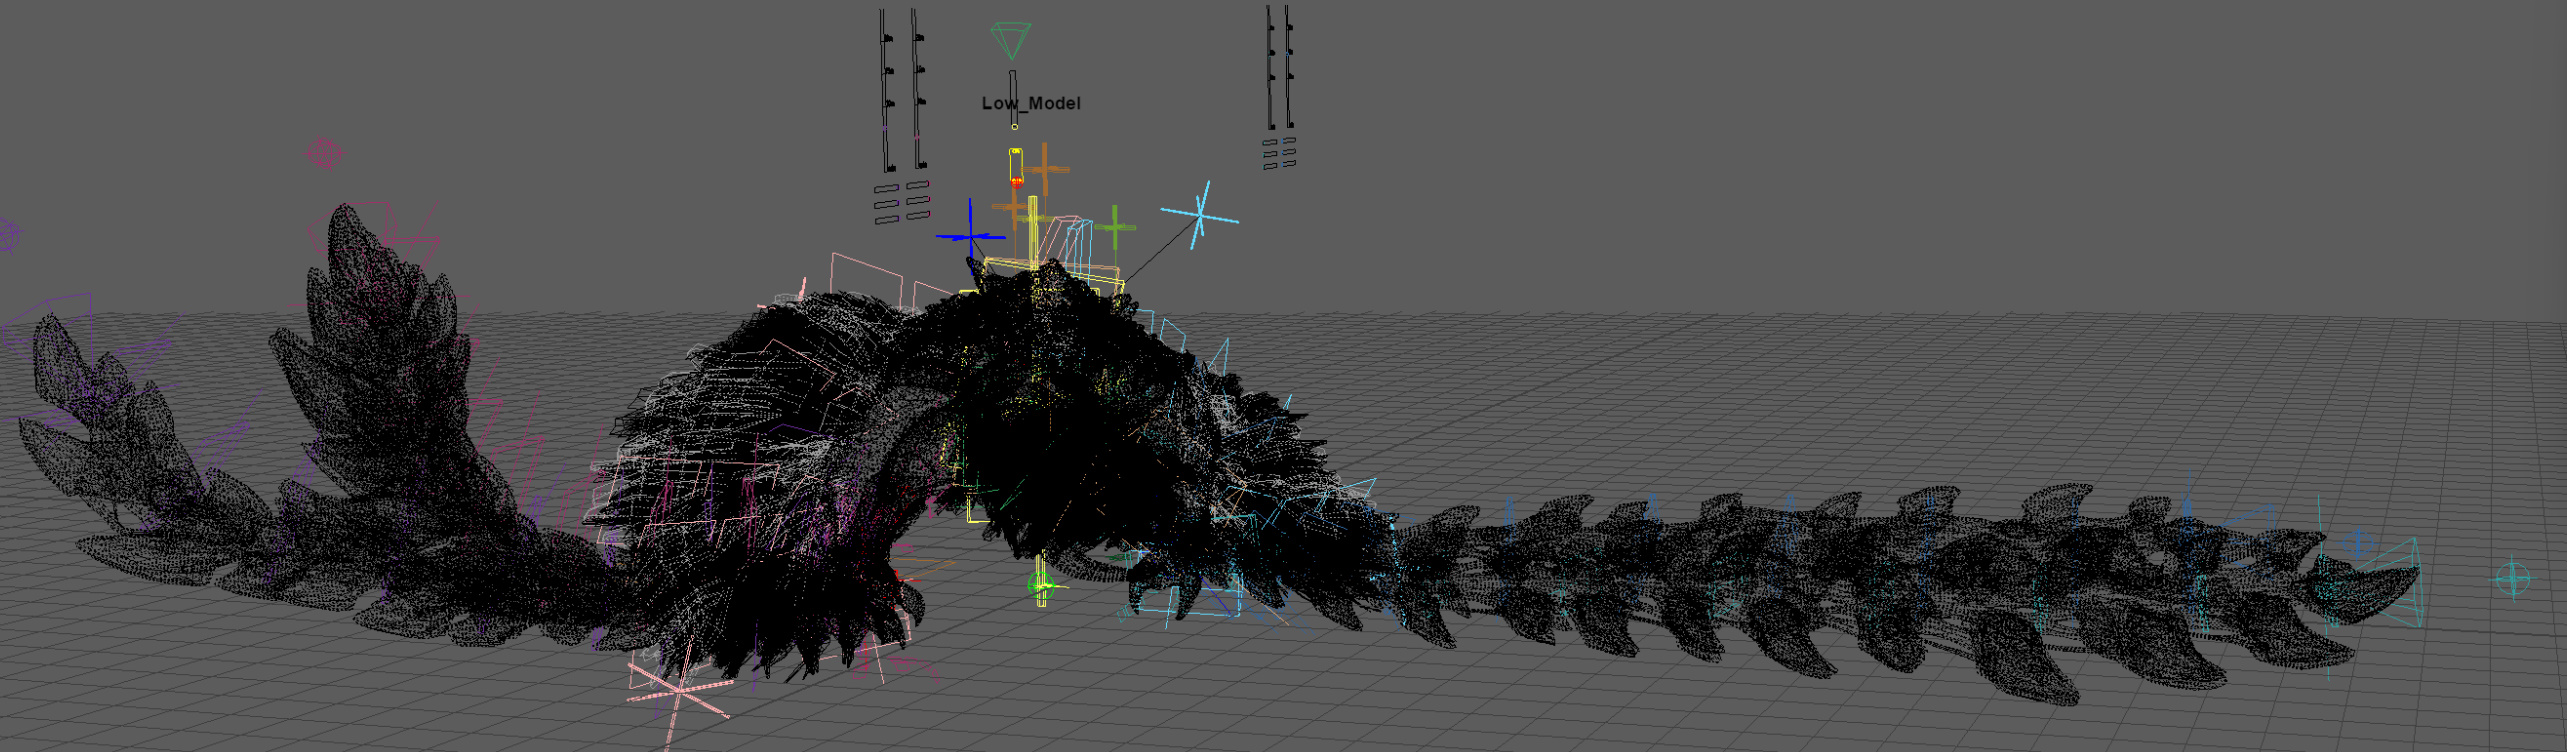Click the pink star locator near the ground

pos(680,692)
